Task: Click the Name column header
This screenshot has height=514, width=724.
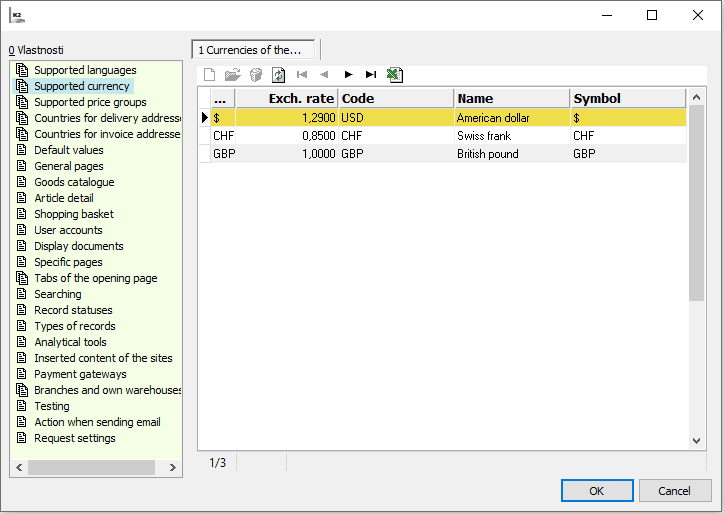Action: (513, 98)
